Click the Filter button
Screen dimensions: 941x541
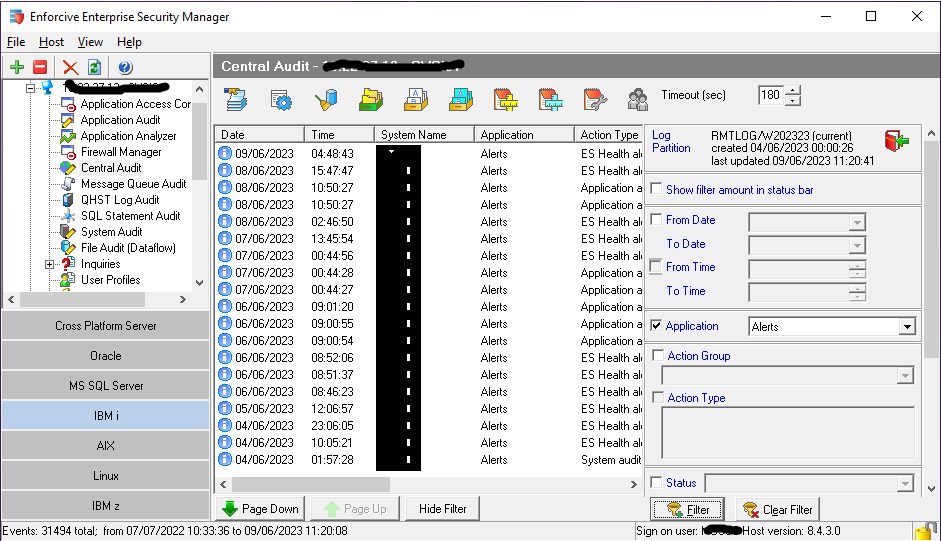(x=687, y=510)
